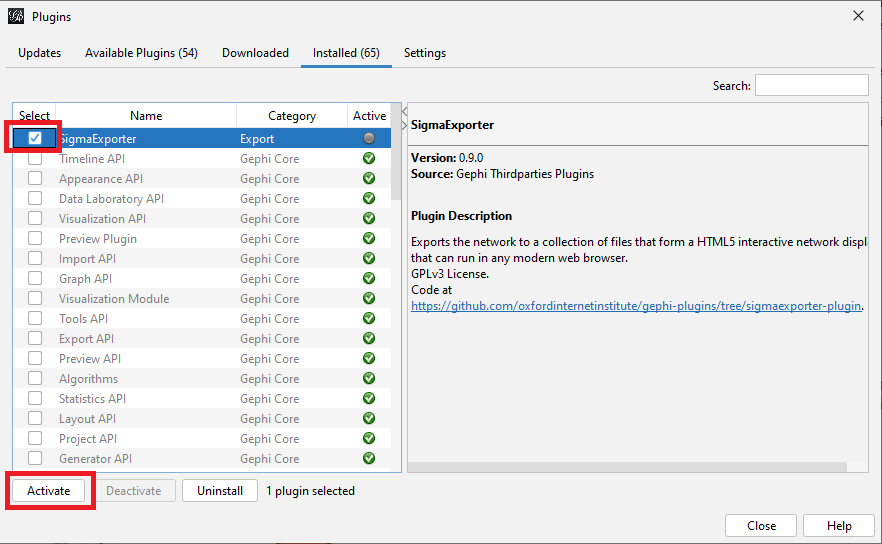Go to the Settings tab

coord(425,53)
